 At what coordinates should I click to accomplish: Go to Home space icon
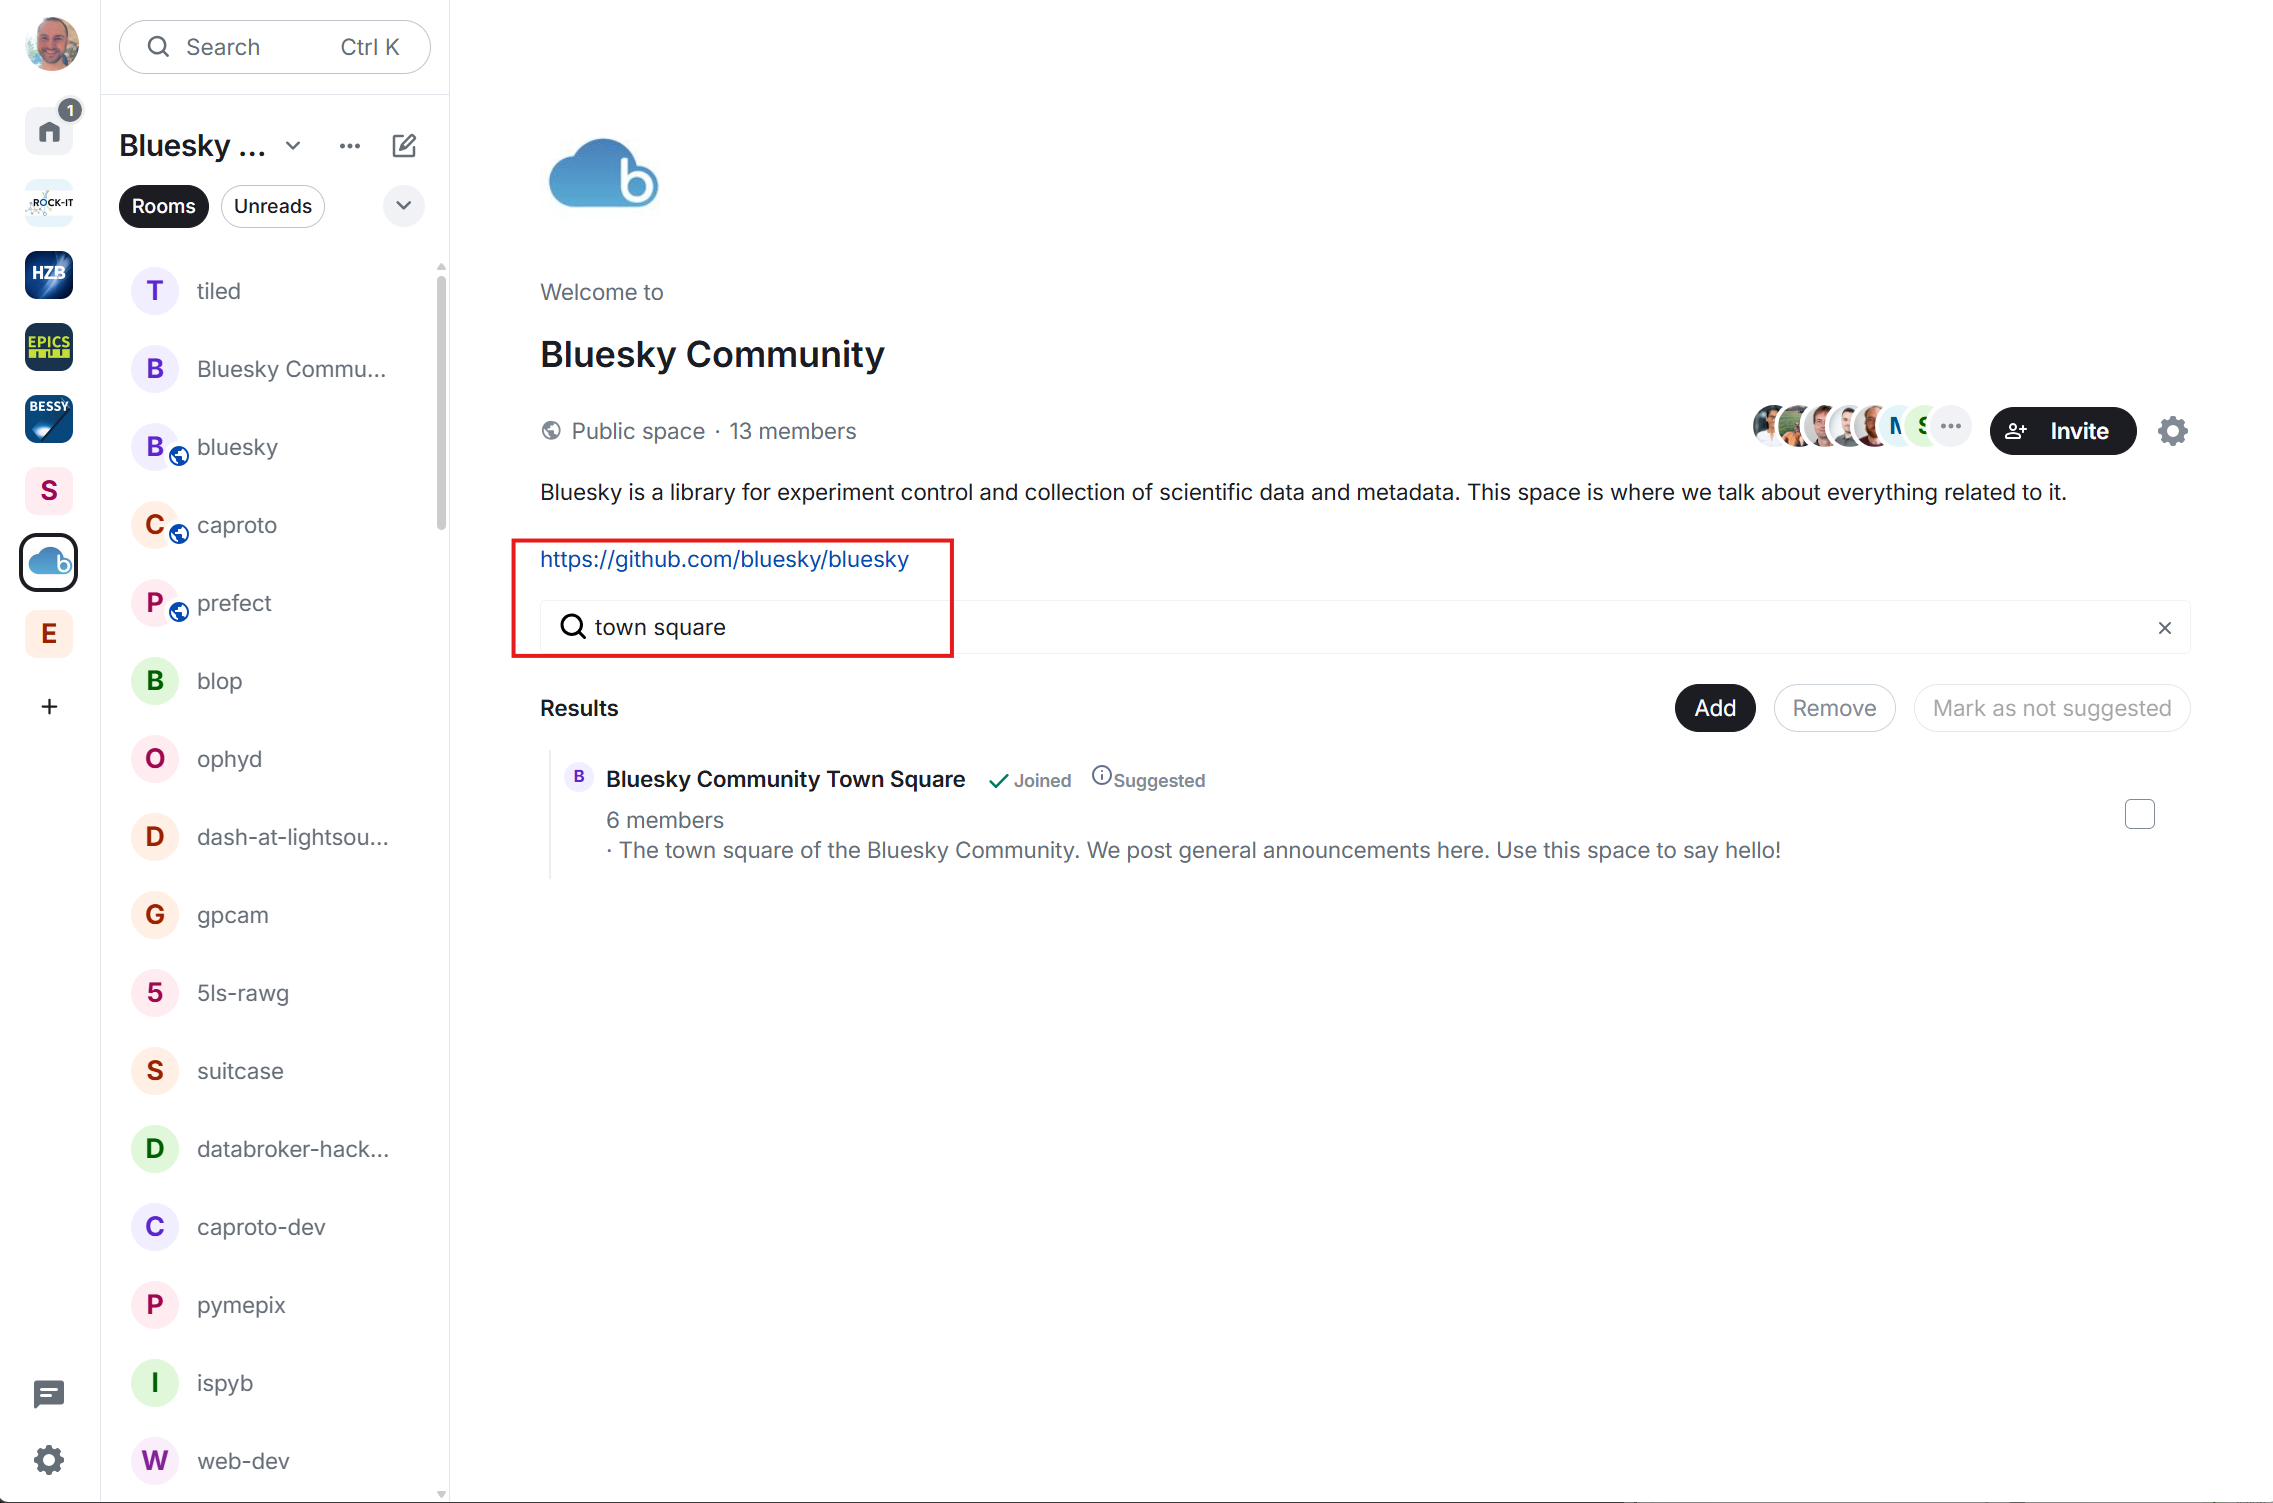point(49,131)
